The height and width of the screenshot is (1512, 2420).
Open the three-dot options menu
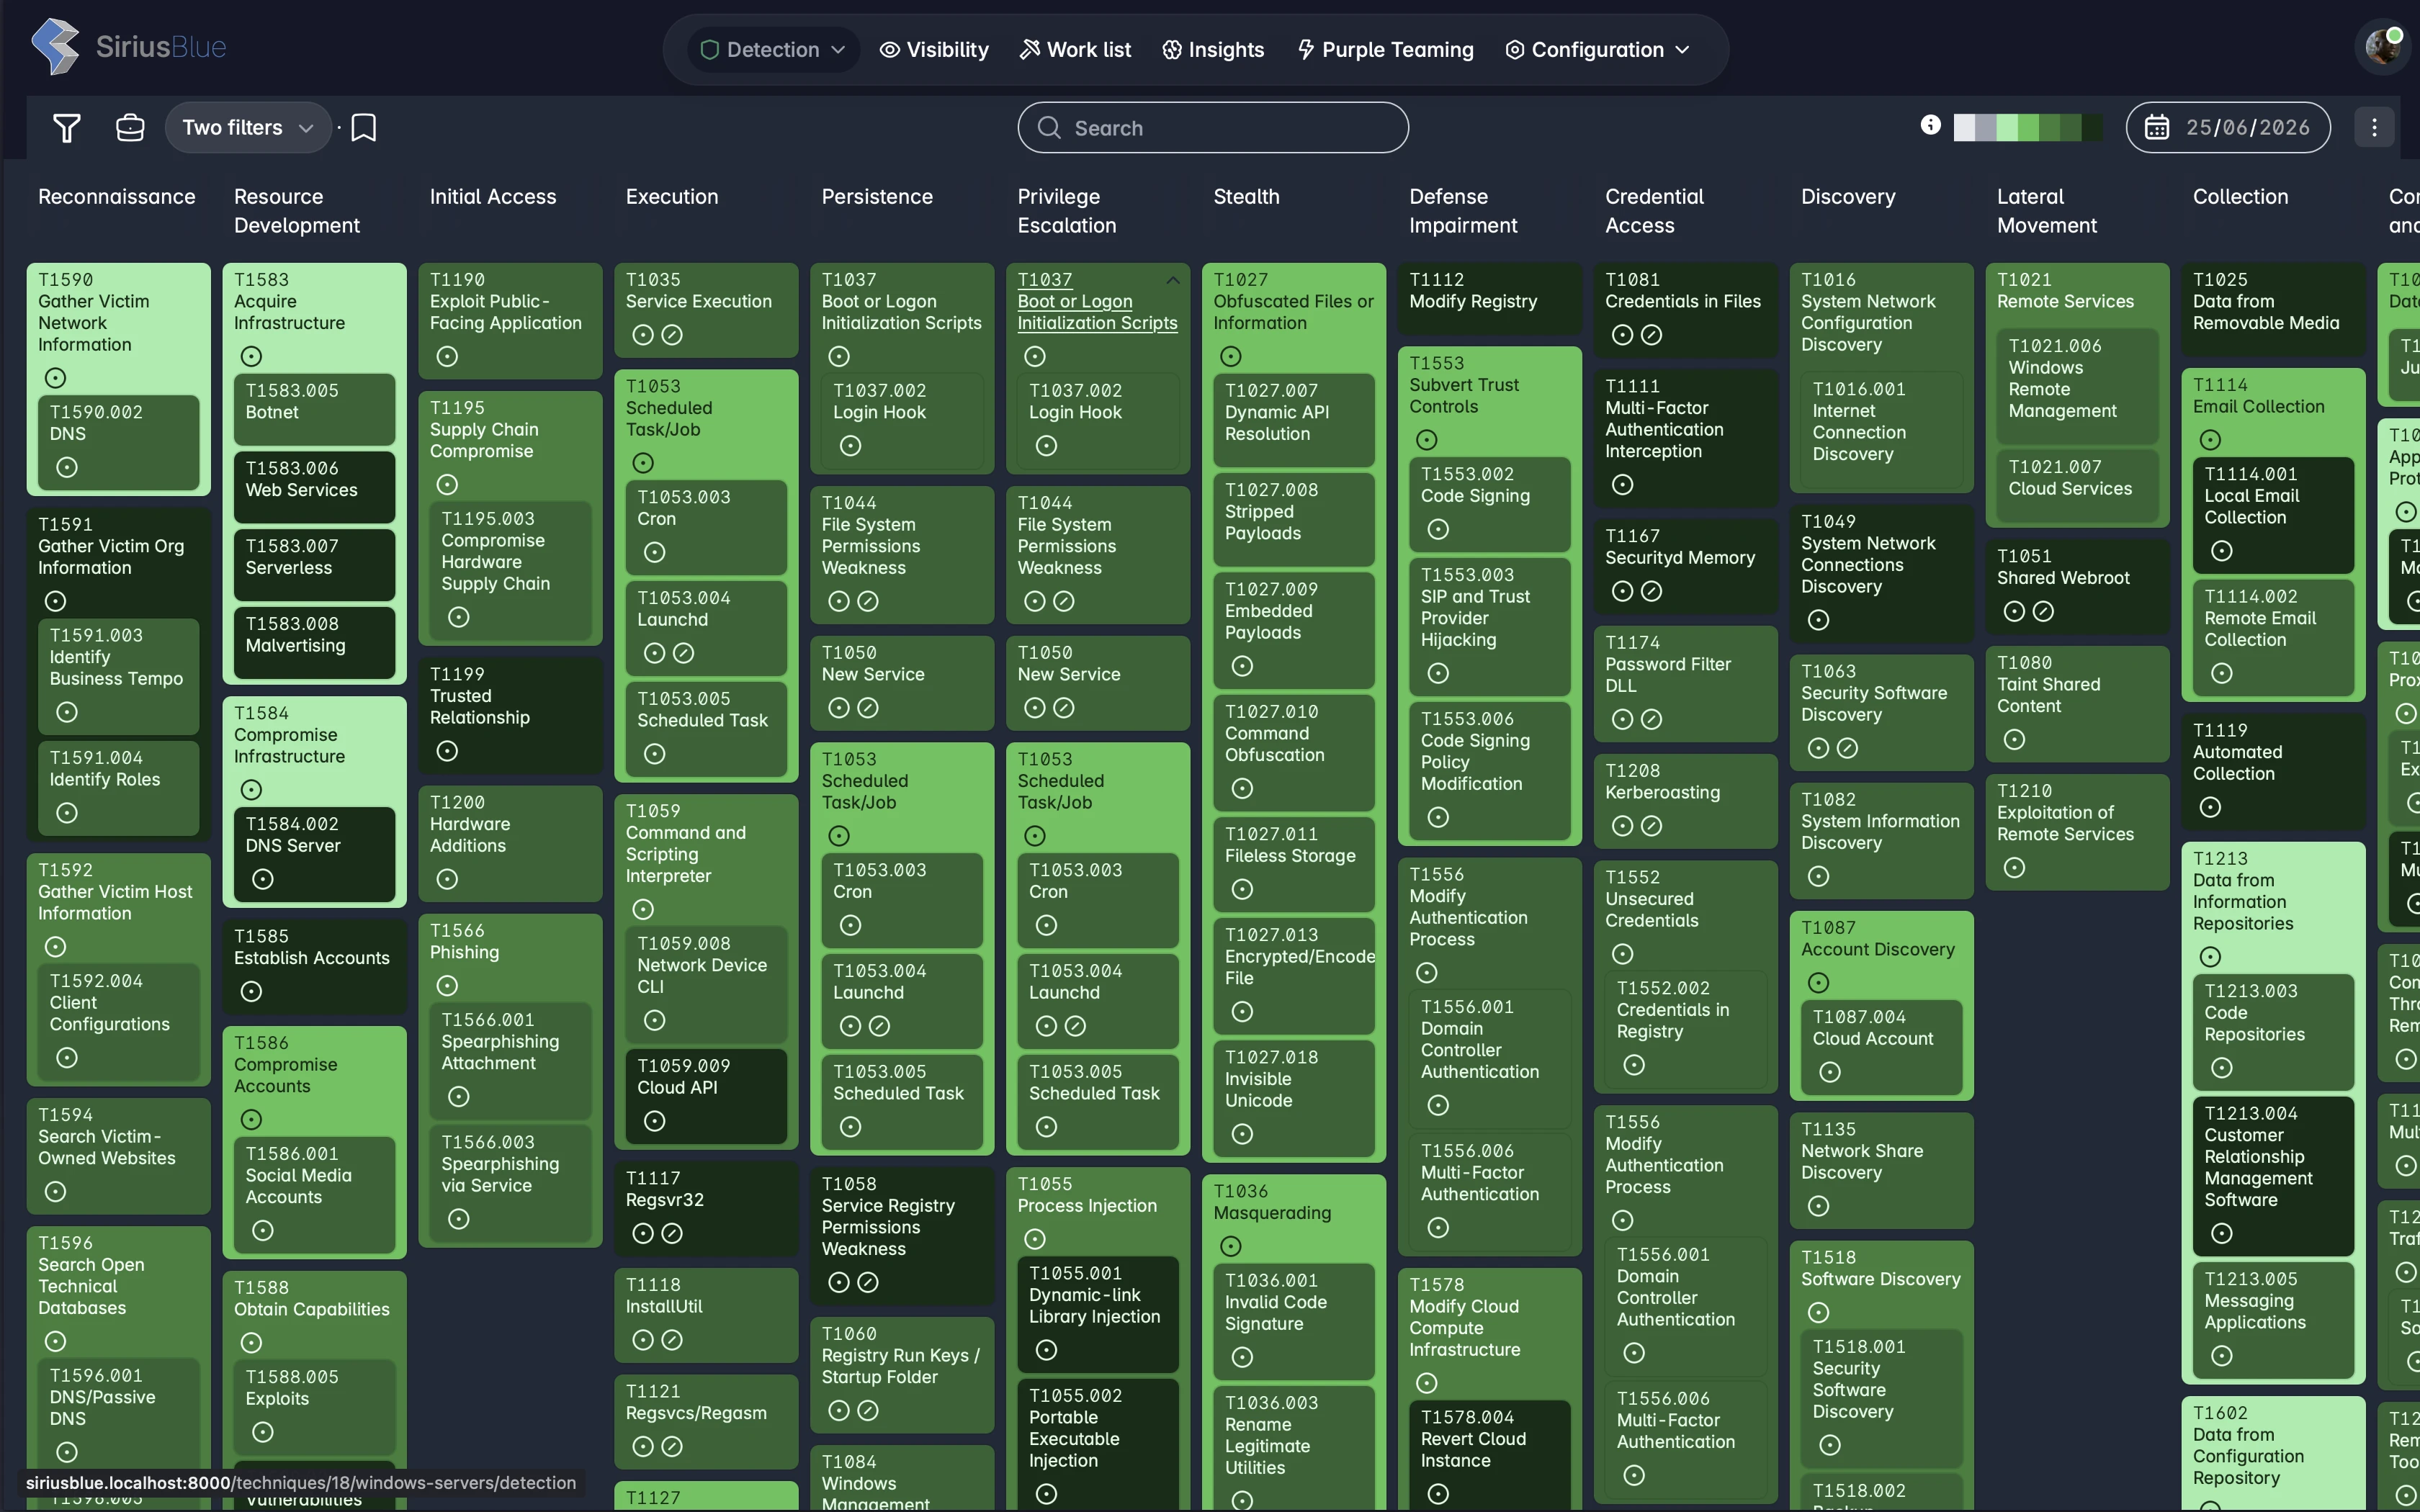pos(2374,128)
